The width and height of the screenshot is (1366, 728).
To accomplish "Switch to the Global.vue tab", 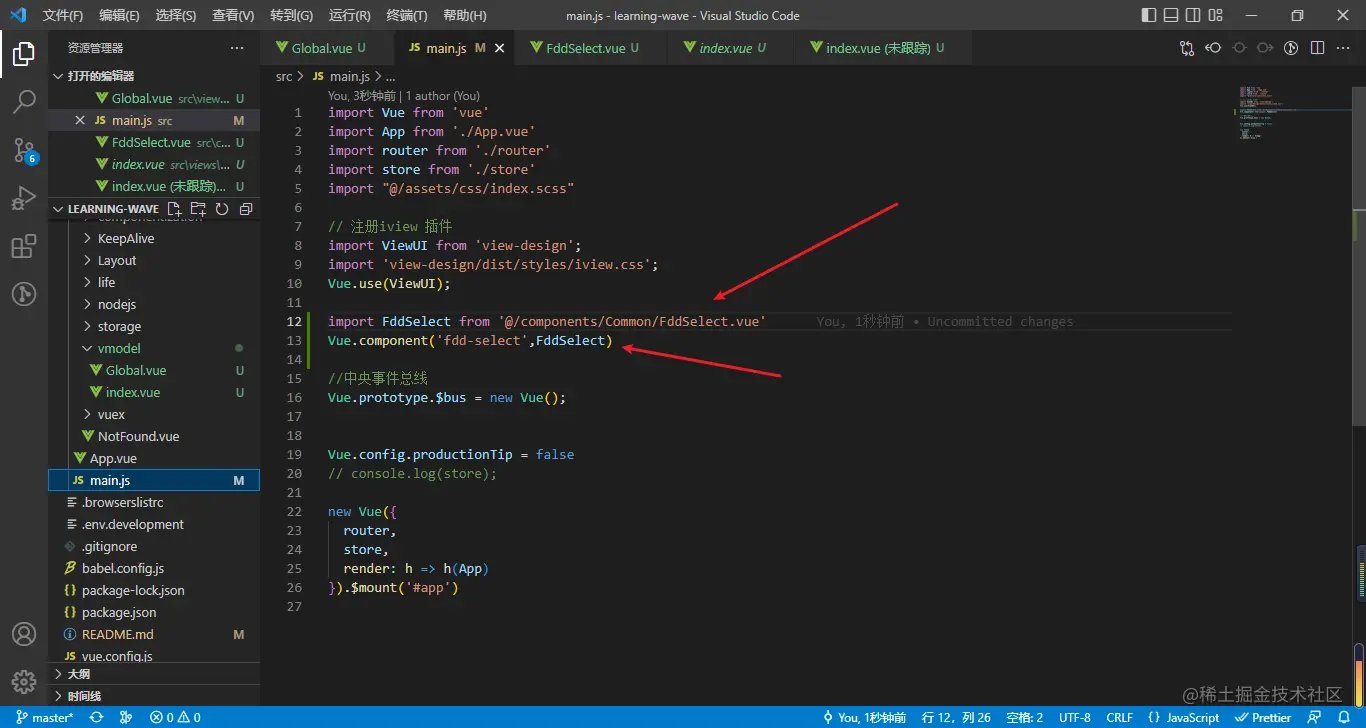I will tap(328, 48).
